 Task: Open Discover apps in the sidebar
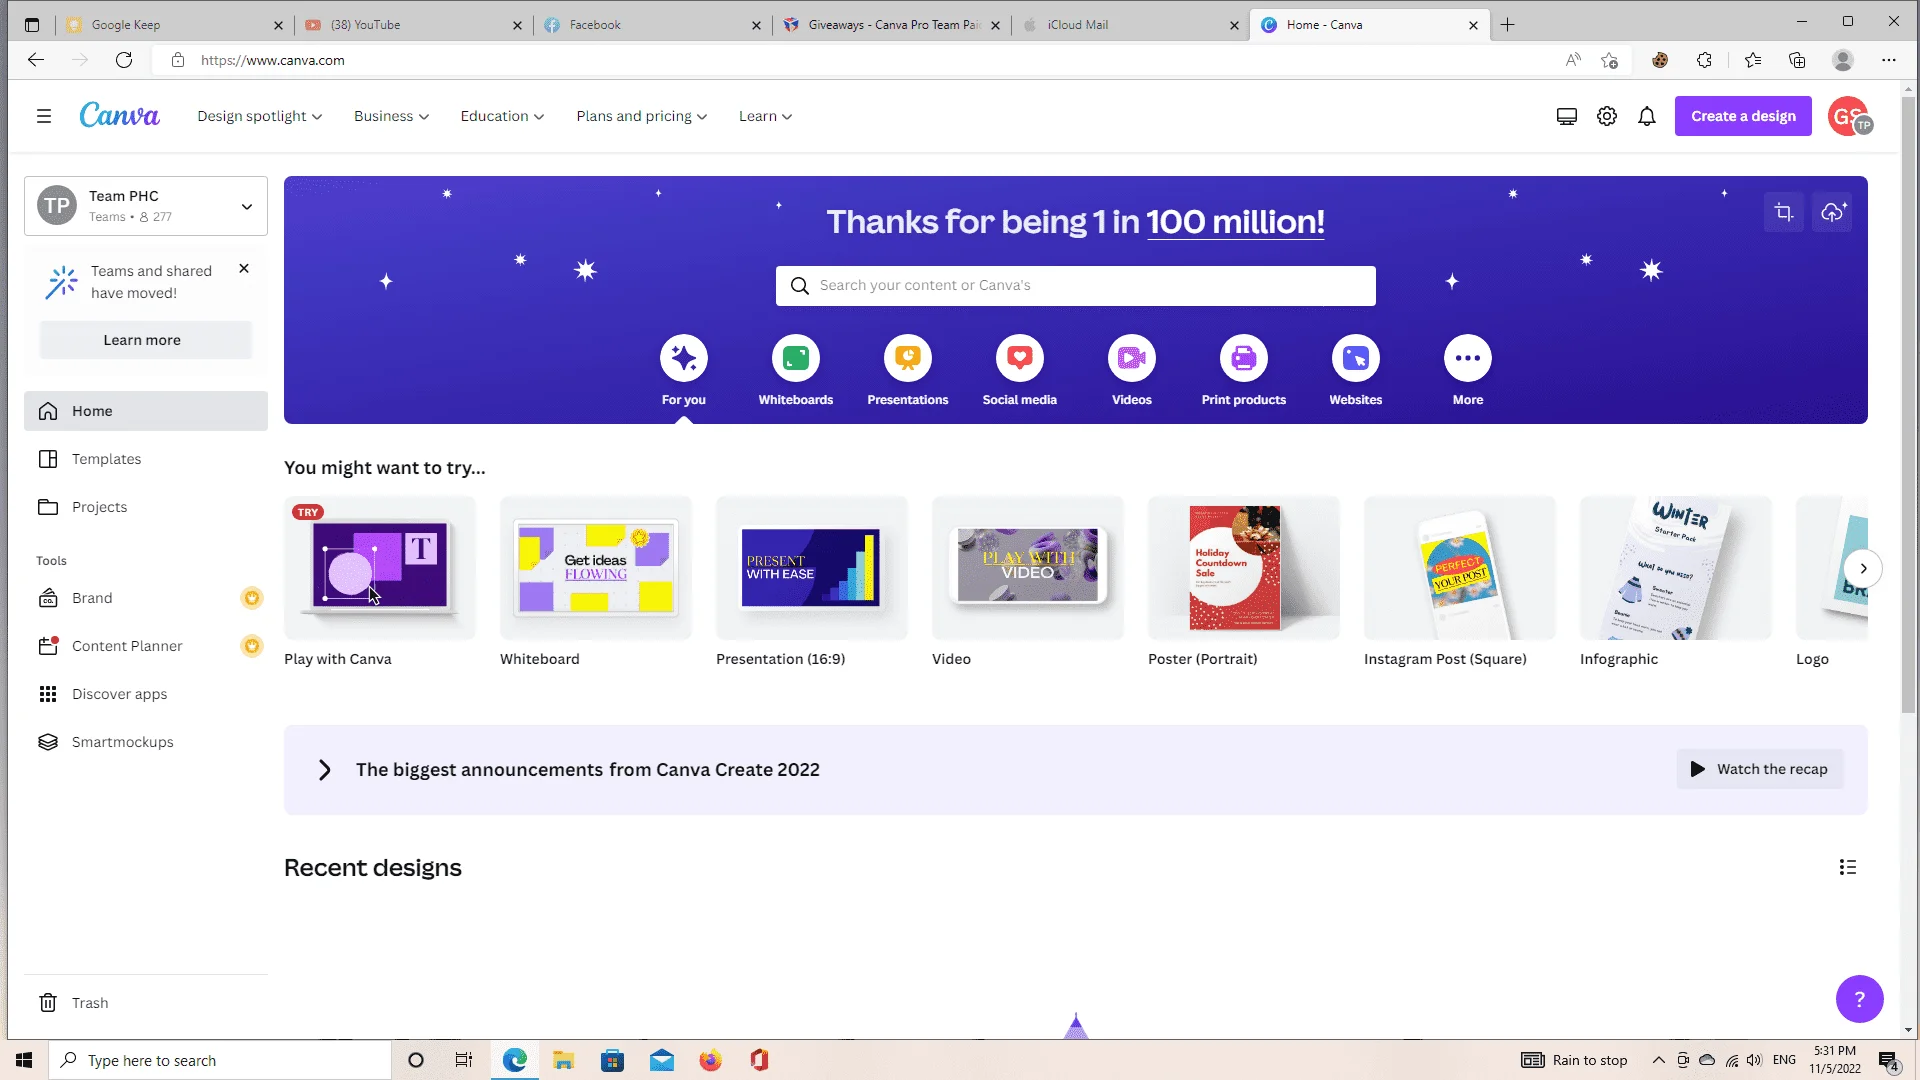point(146,694)
